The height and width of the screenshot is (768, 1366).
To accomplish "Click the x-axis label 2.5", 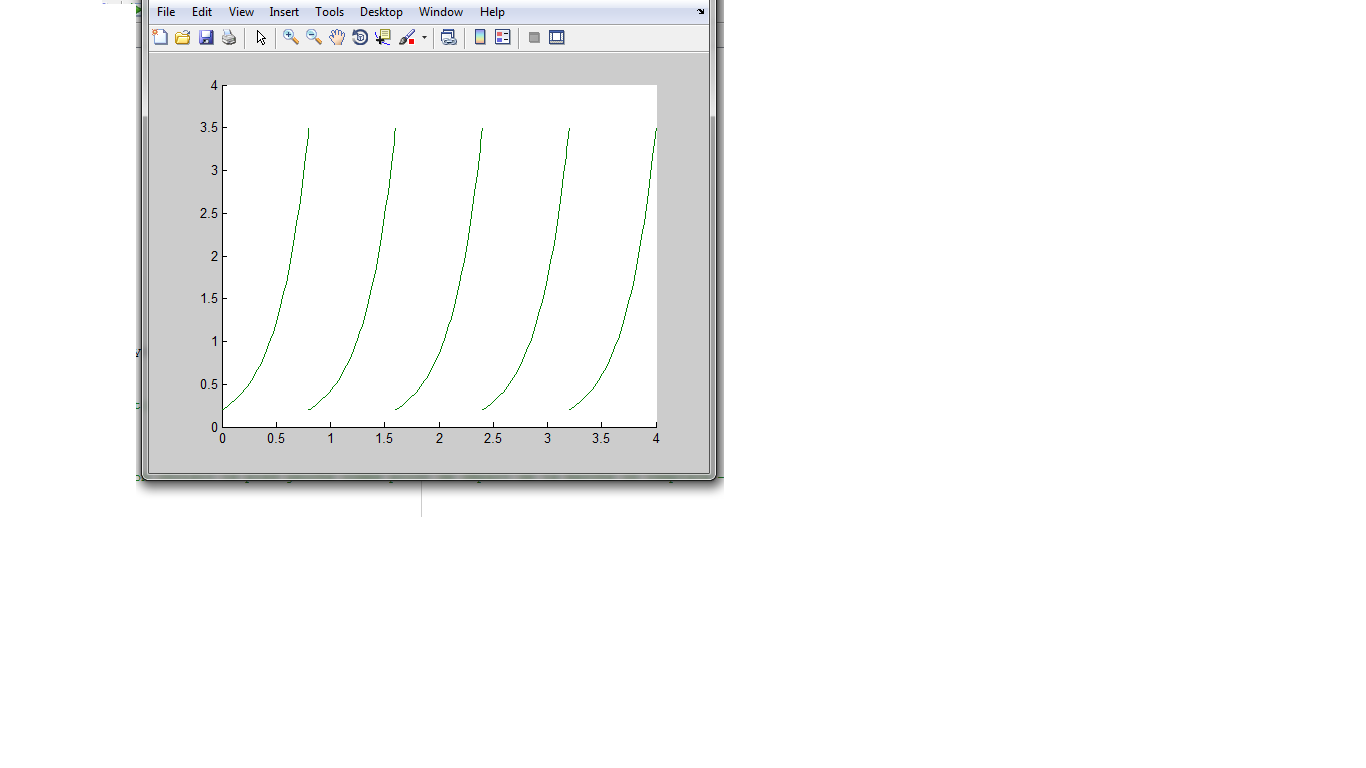I will point(493,439).
